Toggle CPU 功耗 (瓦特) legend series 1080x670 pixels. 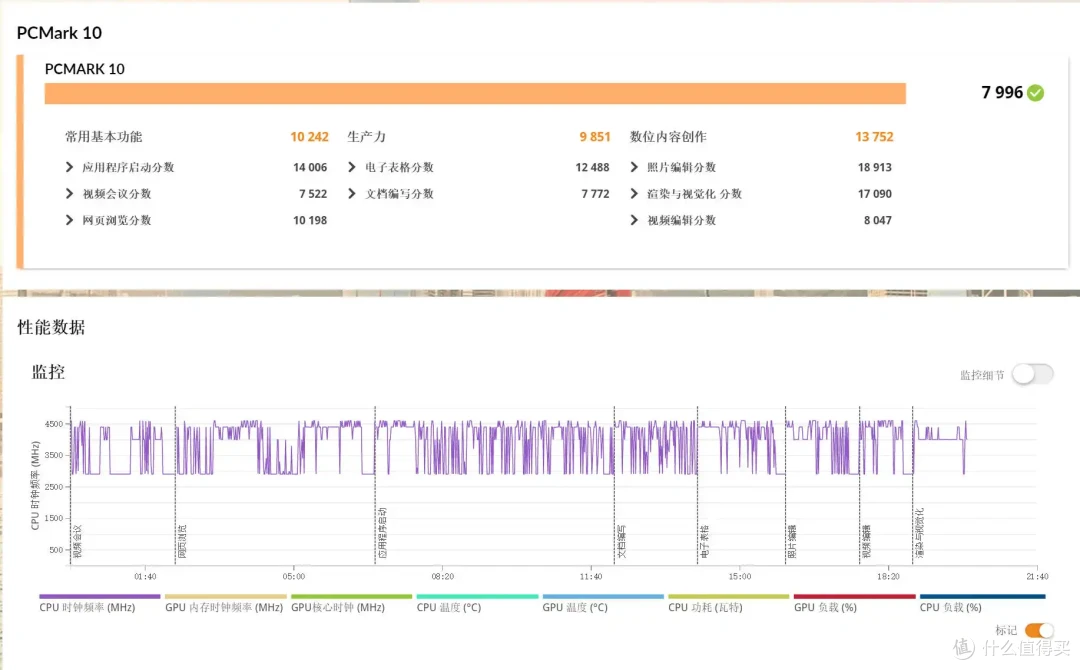point(728,603)
